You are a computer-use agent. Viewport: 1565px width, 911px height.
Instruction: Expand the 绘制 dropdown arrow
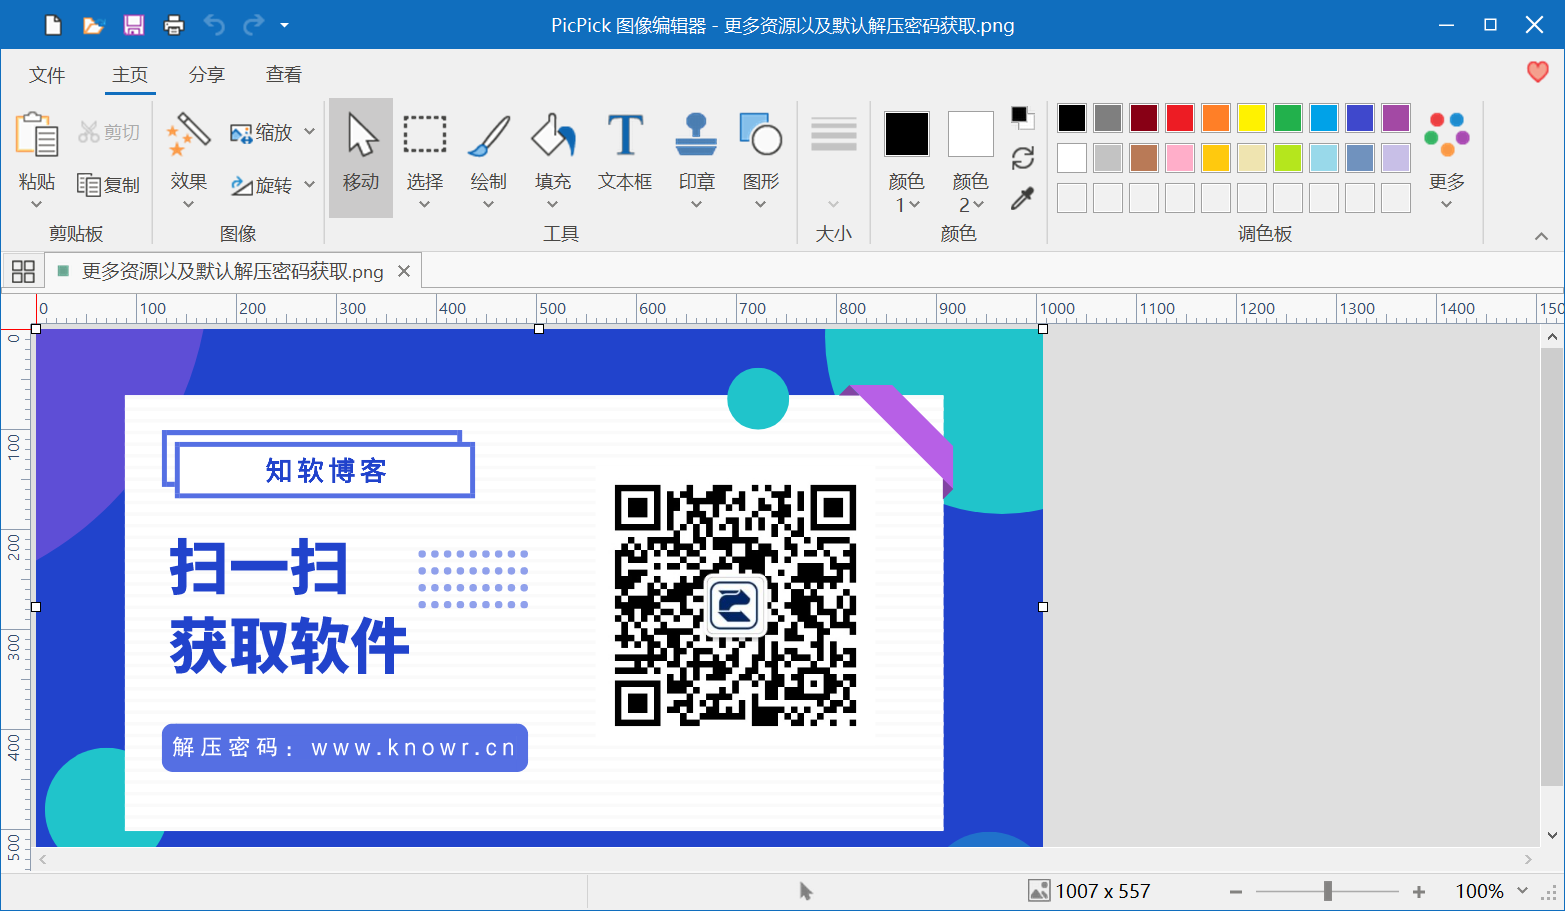(489, 204)
